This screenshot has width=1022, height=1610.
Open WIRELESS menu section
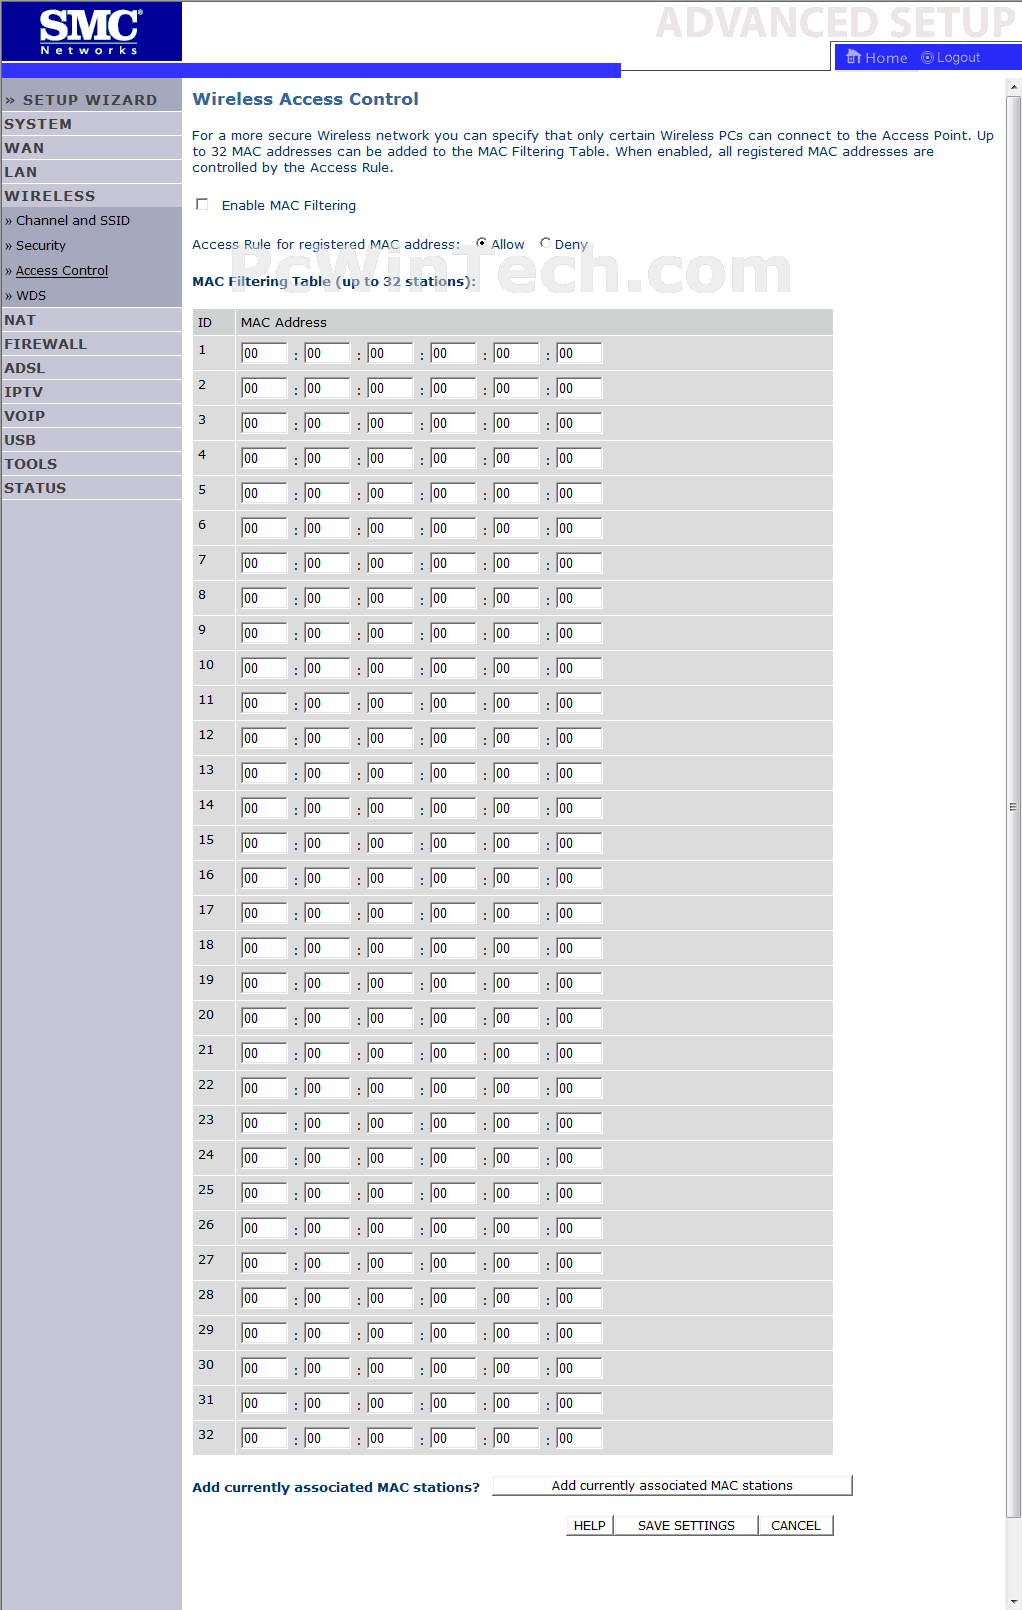50,196
